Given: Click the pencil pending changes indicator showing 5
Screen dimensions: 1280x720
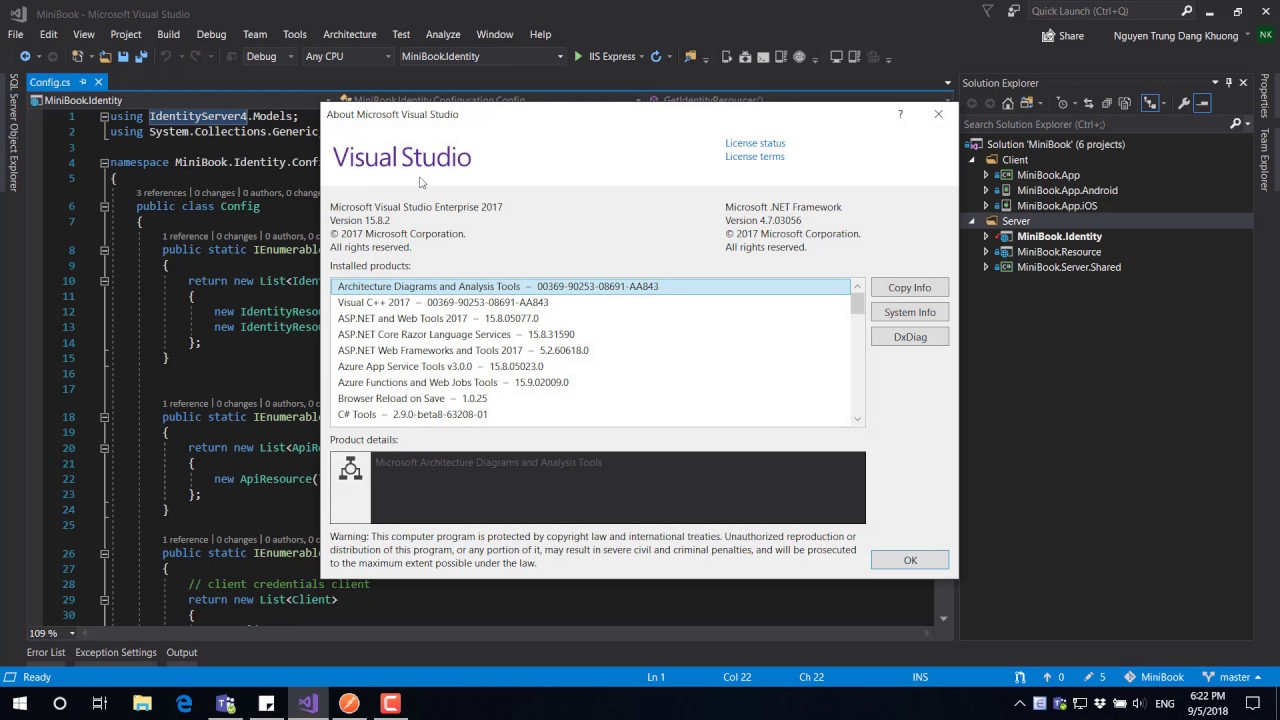Looking at the screenshot, I should 1095,677.
